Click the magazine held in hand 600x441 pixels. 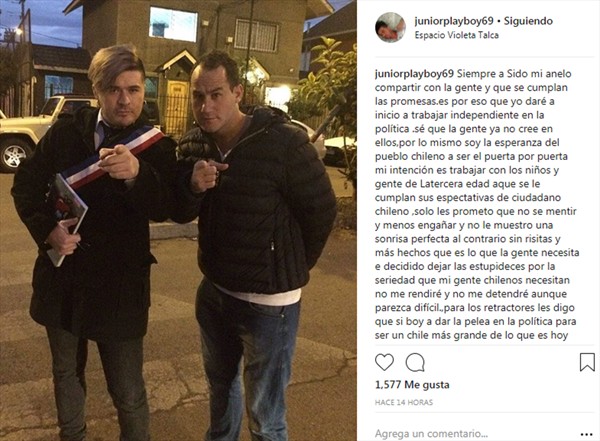pyautogui.click(x=65, y=218)
